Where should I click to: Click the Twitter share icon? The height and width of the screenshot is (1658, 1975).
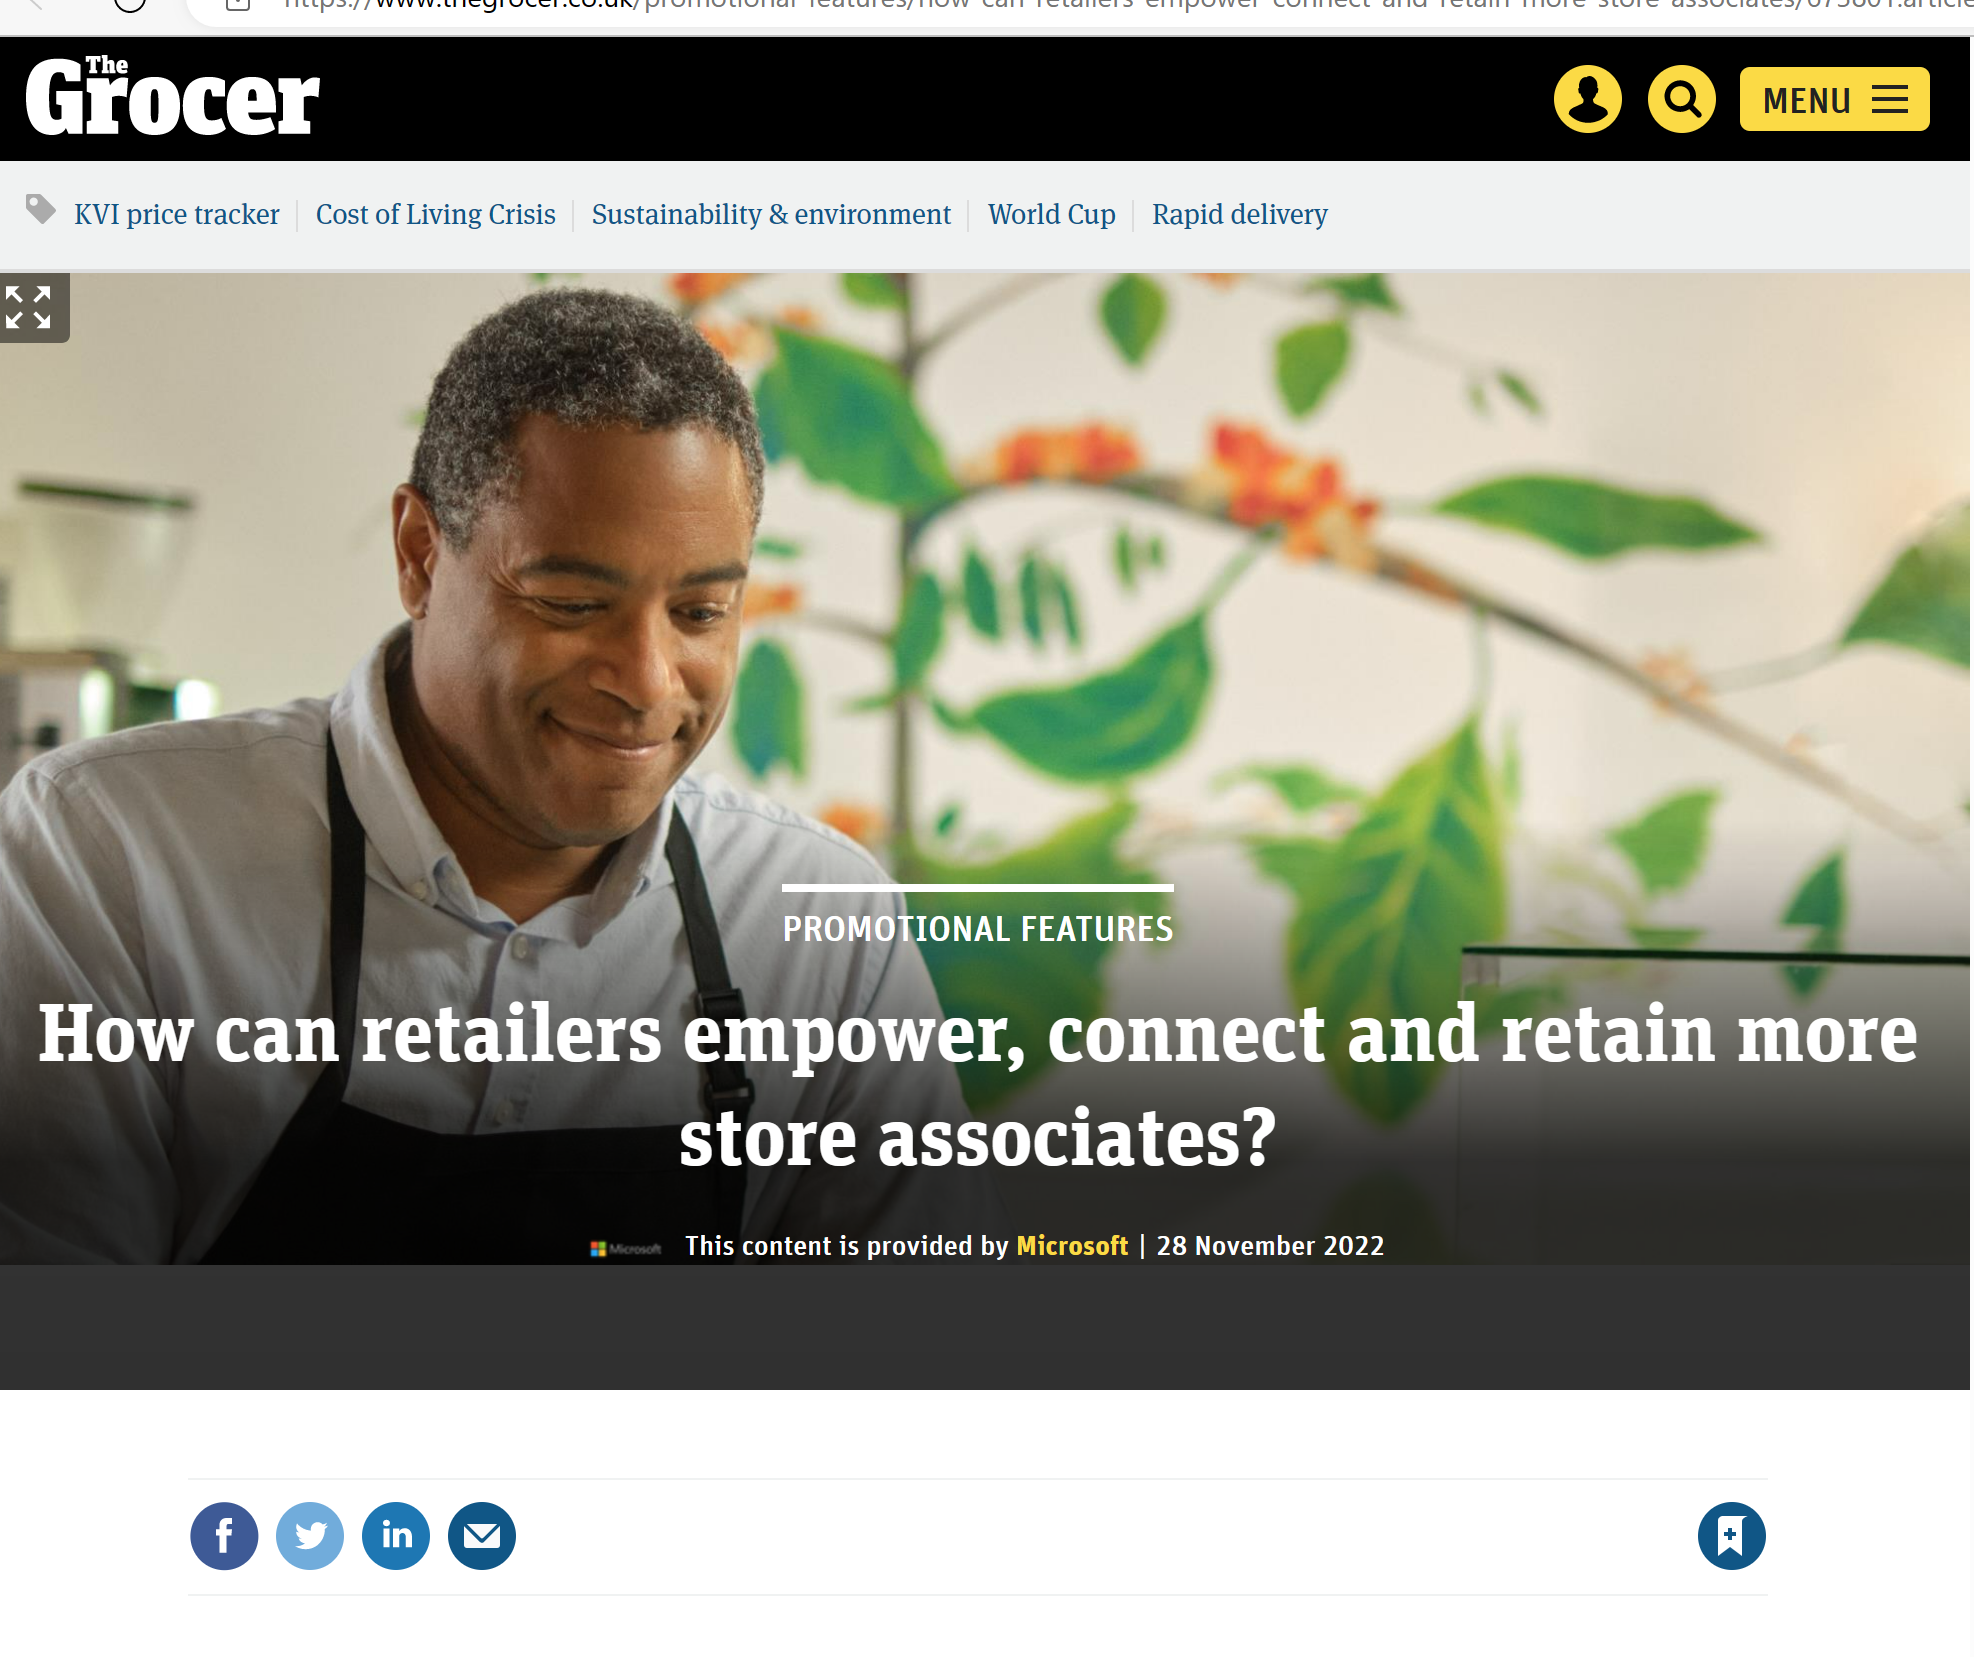pos(311,1533)
